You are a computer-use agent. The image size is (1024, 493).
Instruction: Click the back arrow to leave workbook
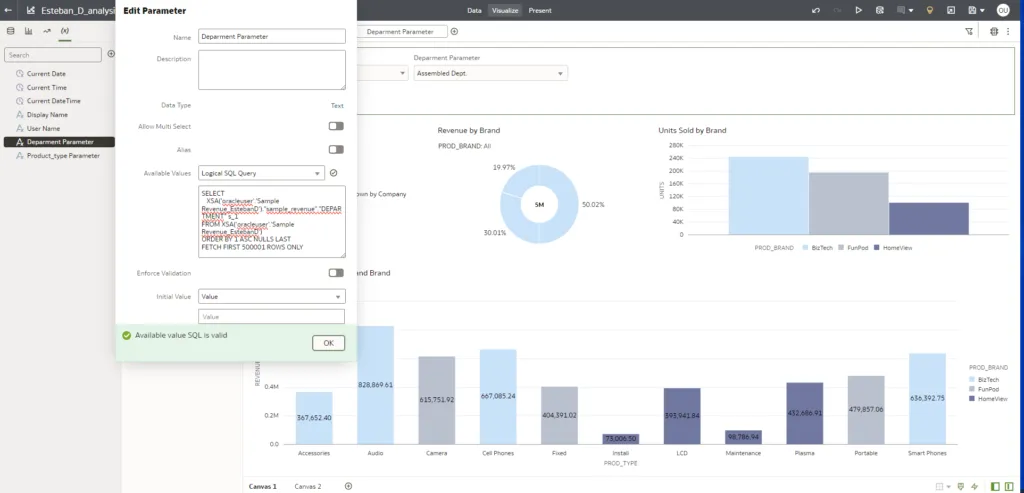[x=9, y=10]
